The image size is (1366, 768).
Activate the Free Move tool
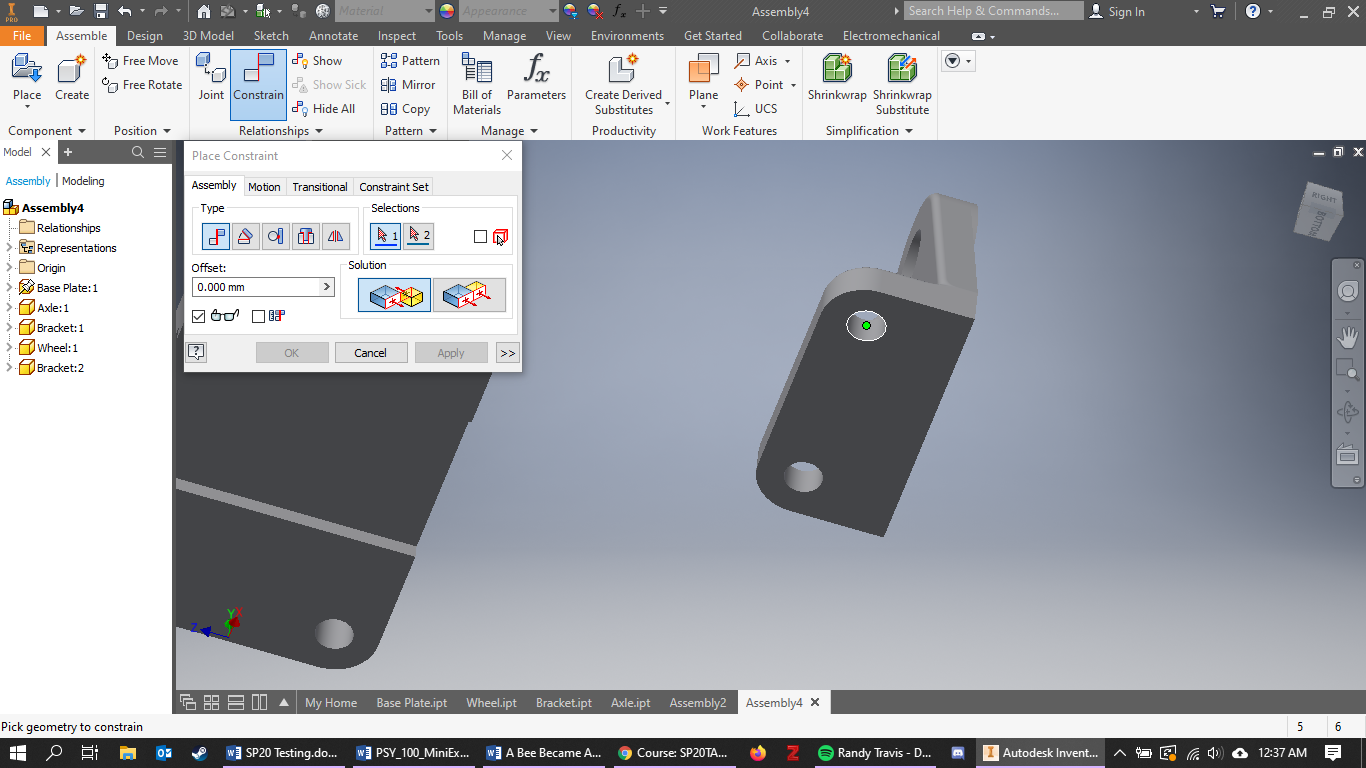tap(141, 61)
